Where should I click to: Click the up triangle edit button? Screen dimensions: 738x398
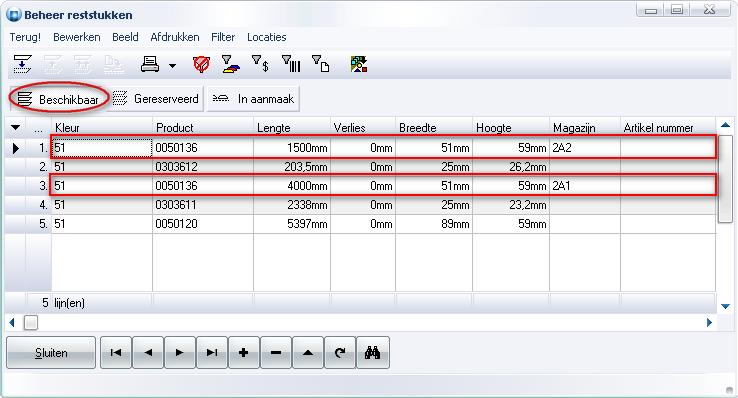pos(308,352)
